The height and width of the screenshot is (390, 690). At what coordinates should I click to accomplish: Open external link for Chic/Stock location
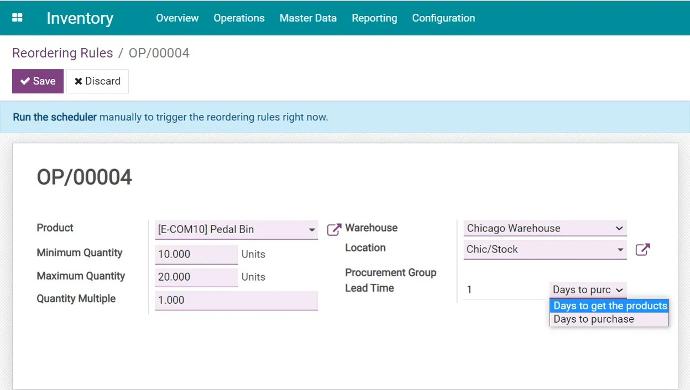642,250
